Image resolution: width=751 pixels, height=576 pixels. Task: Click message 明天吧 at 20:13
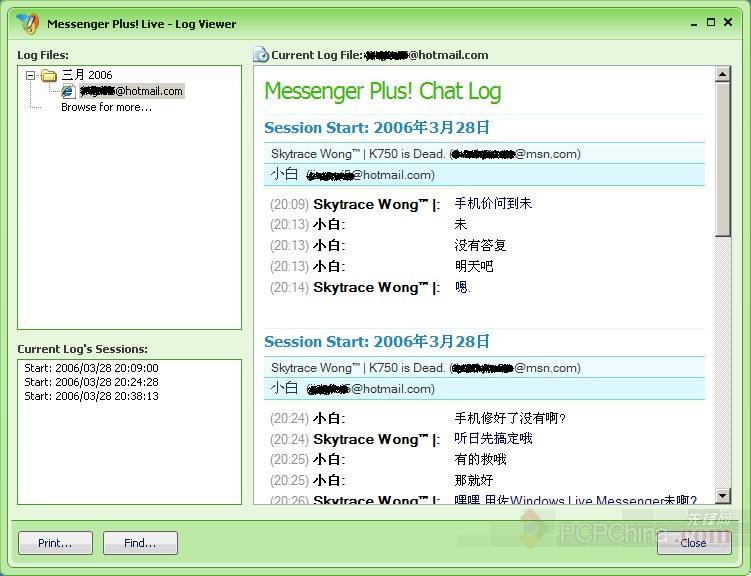pyautogui.click(x=474, y=266)
